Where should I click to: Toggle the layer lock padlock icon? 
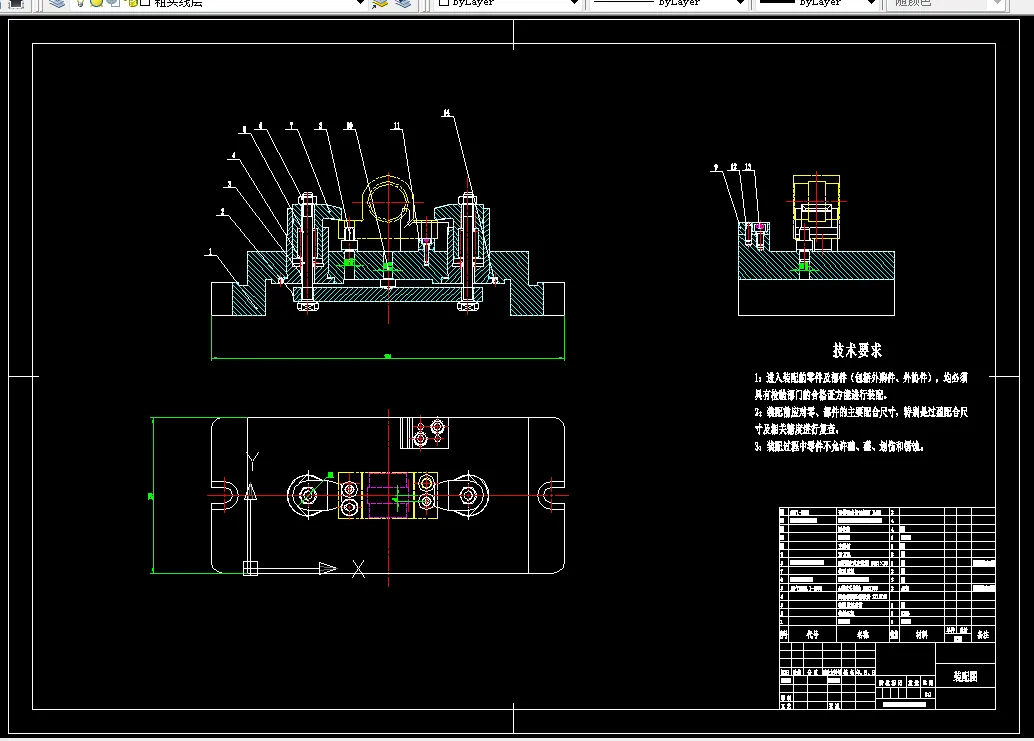coord(130,3)
